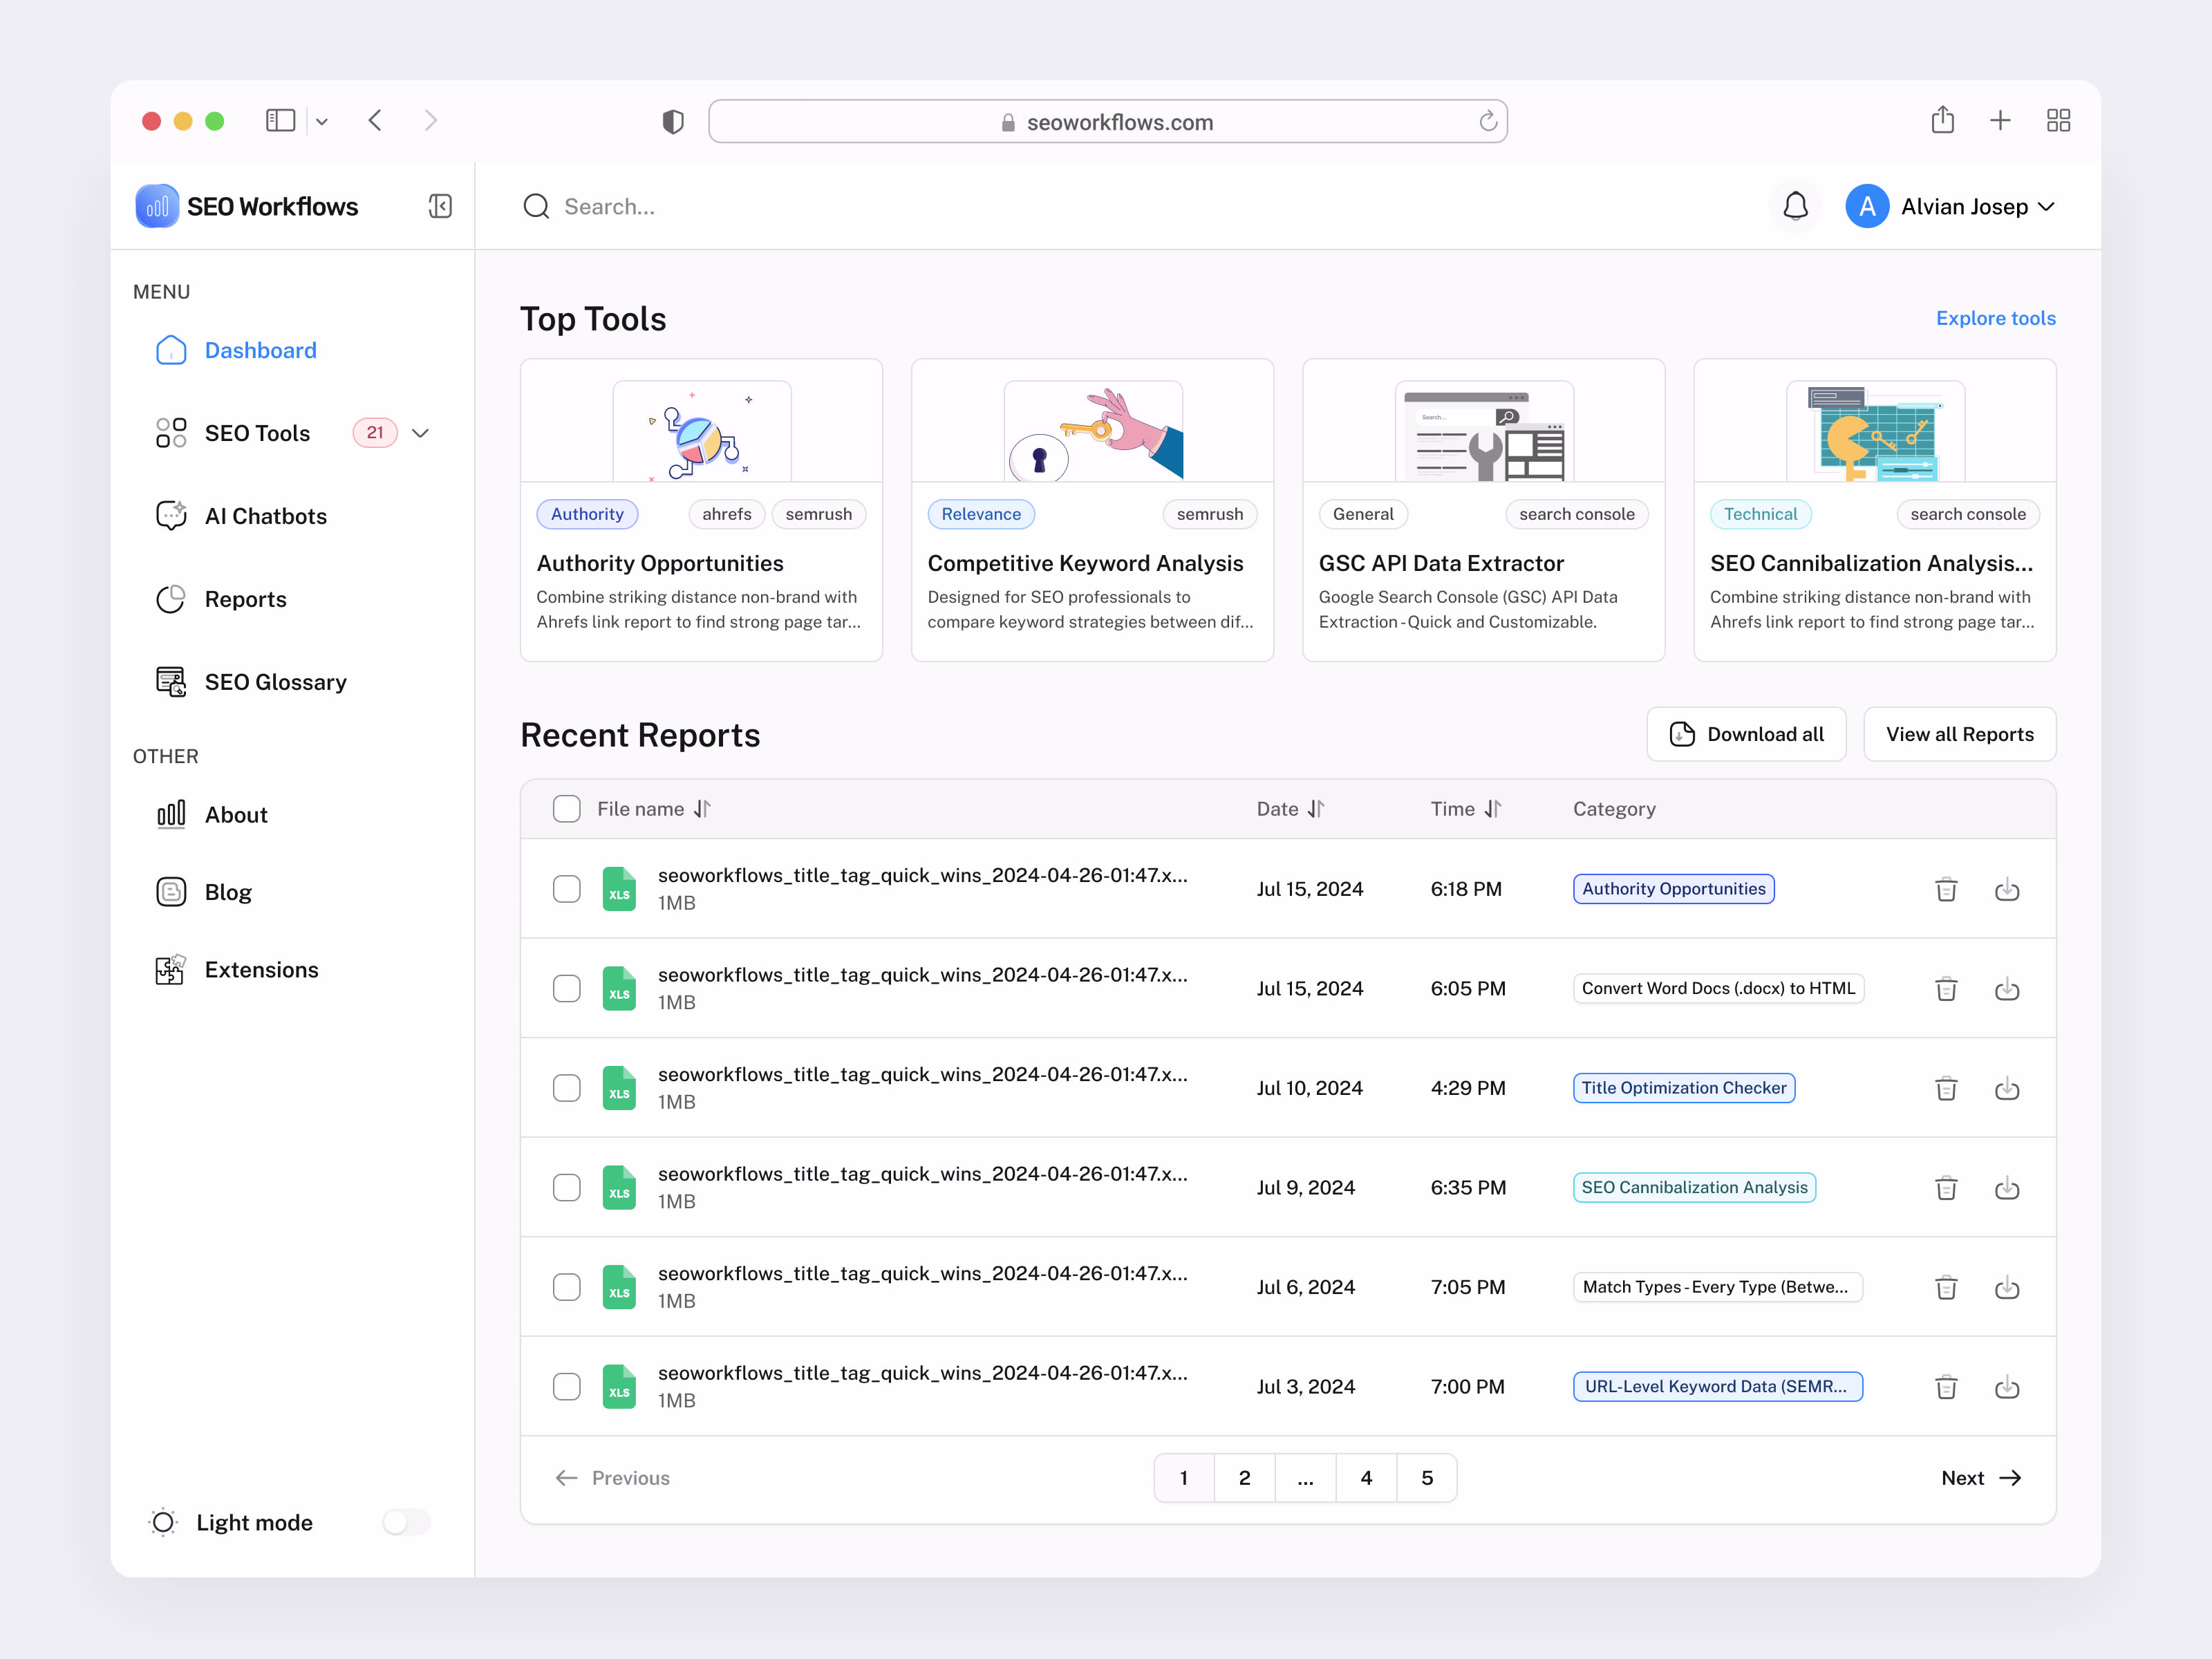Open the AI Chatbots menu item
Viewport: 2212px width, 1659px height.
click(x=265, y=516)
